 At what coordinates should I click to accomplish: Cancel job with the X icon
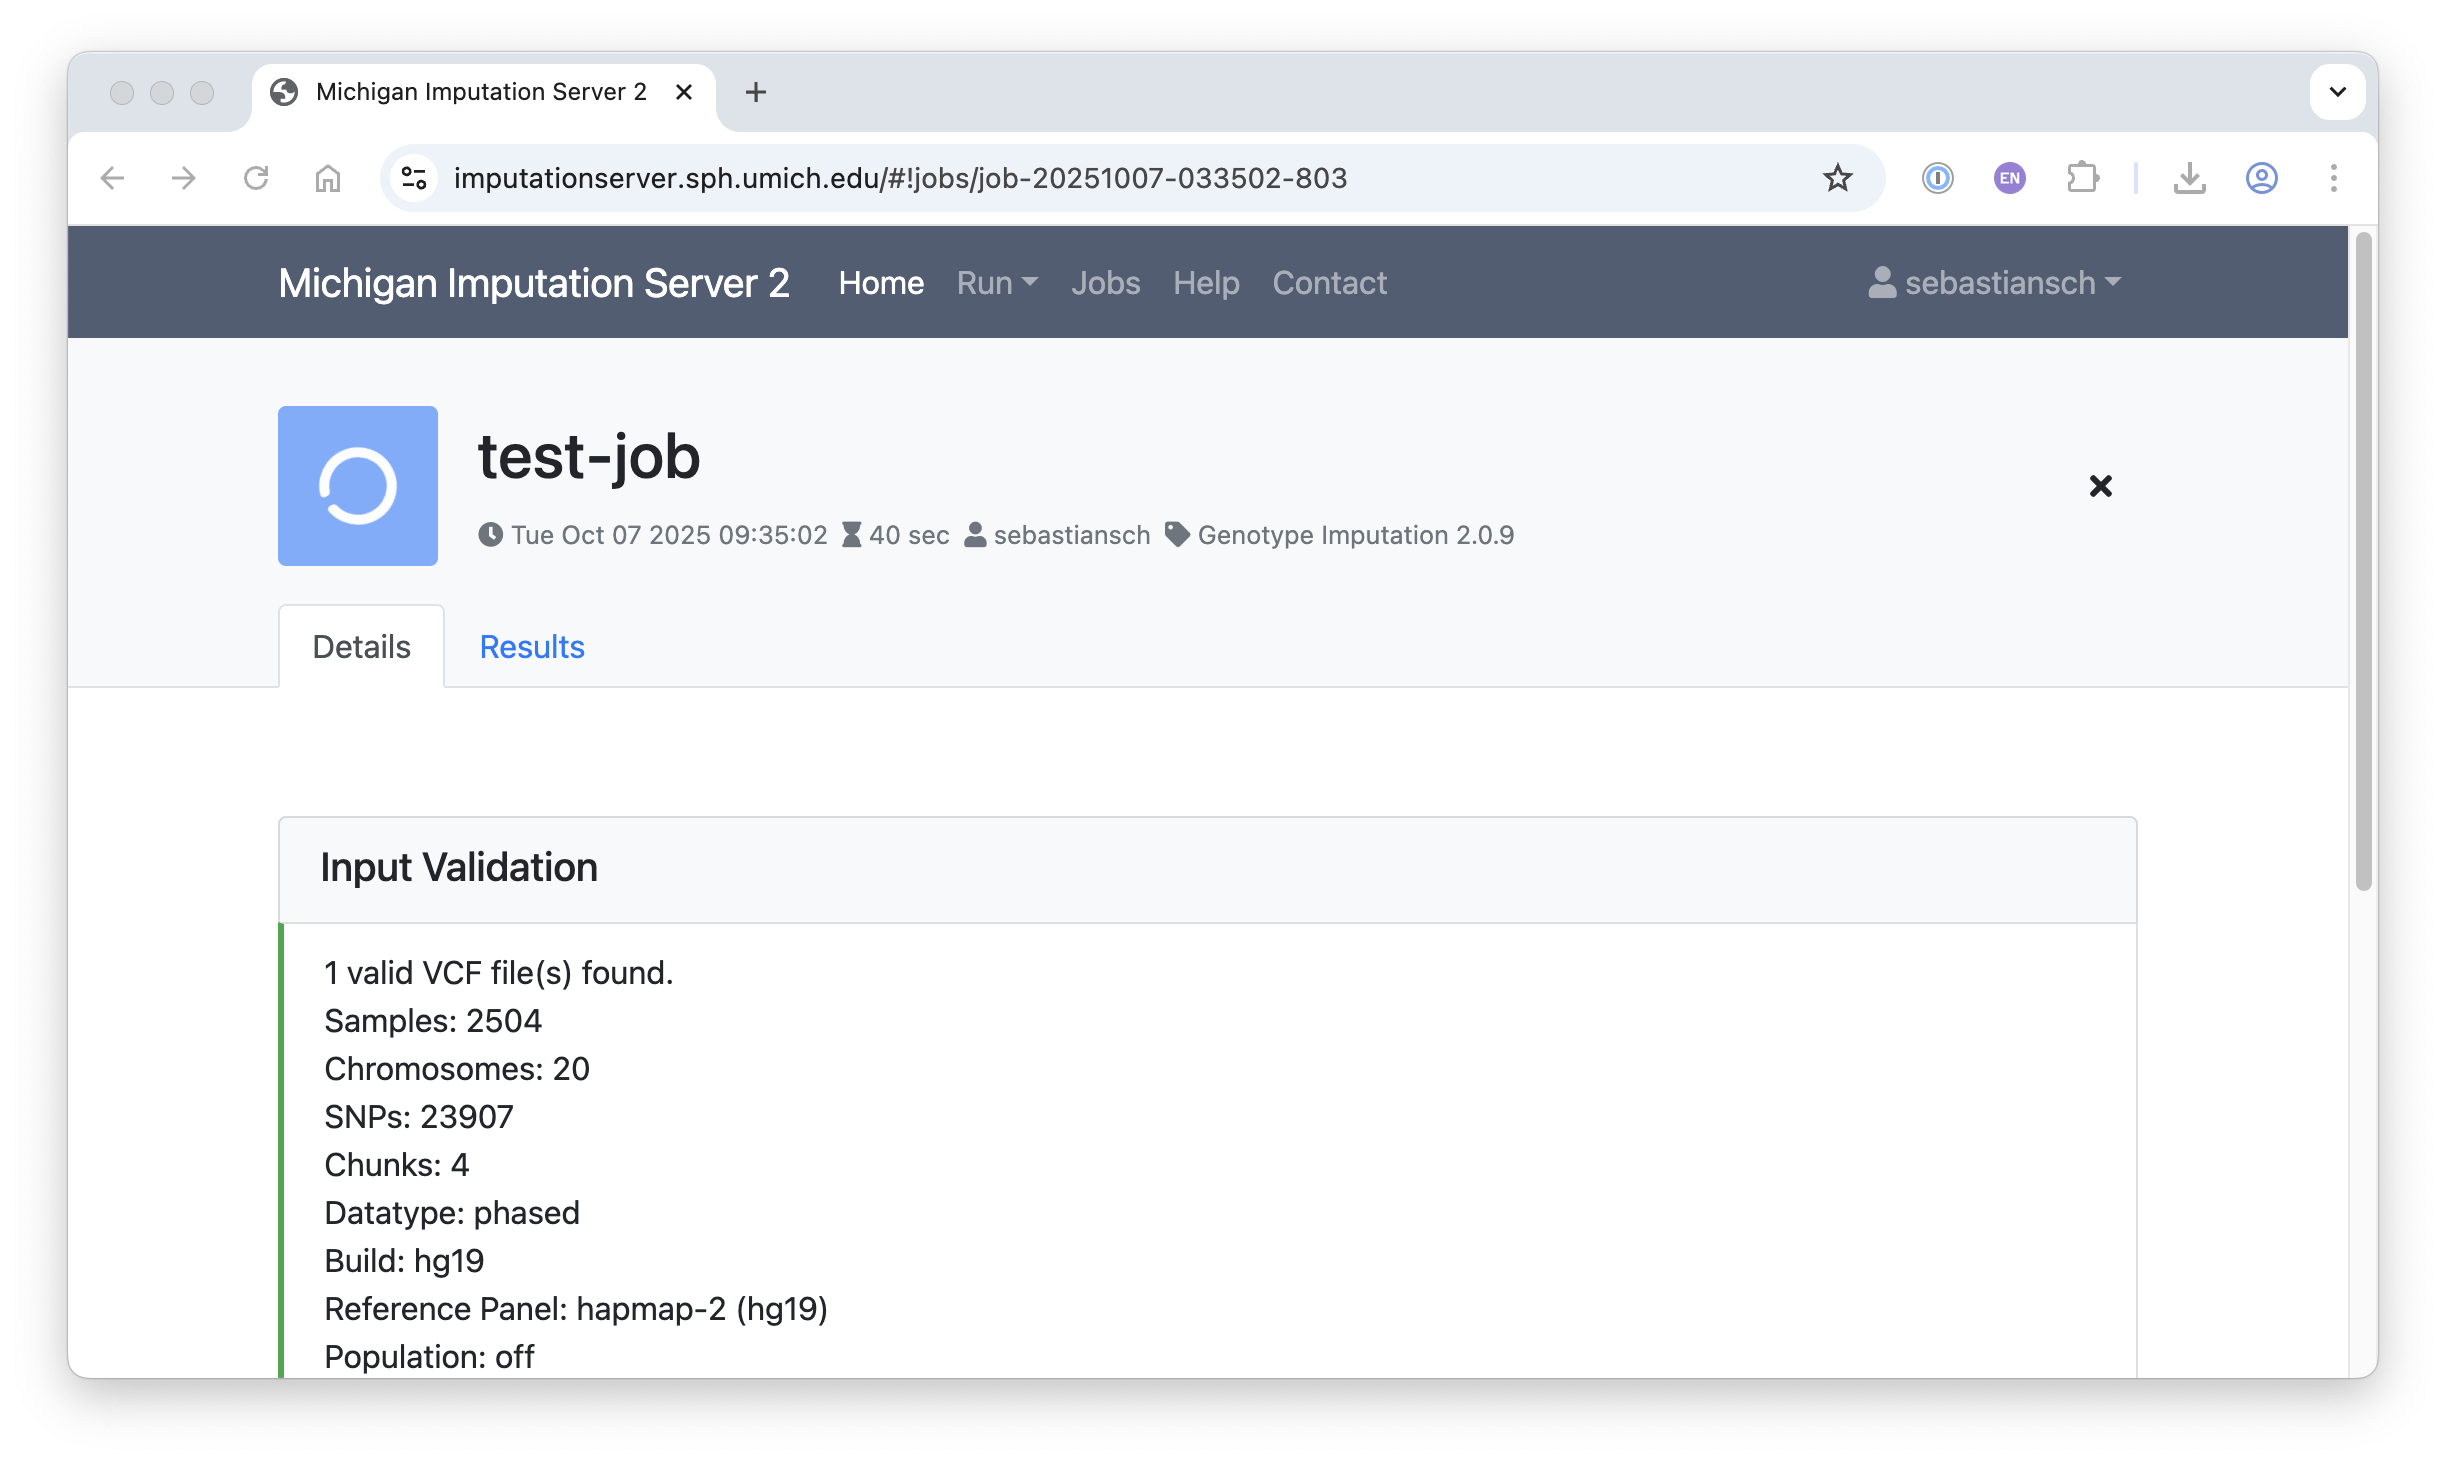(x=2100, y=486)
